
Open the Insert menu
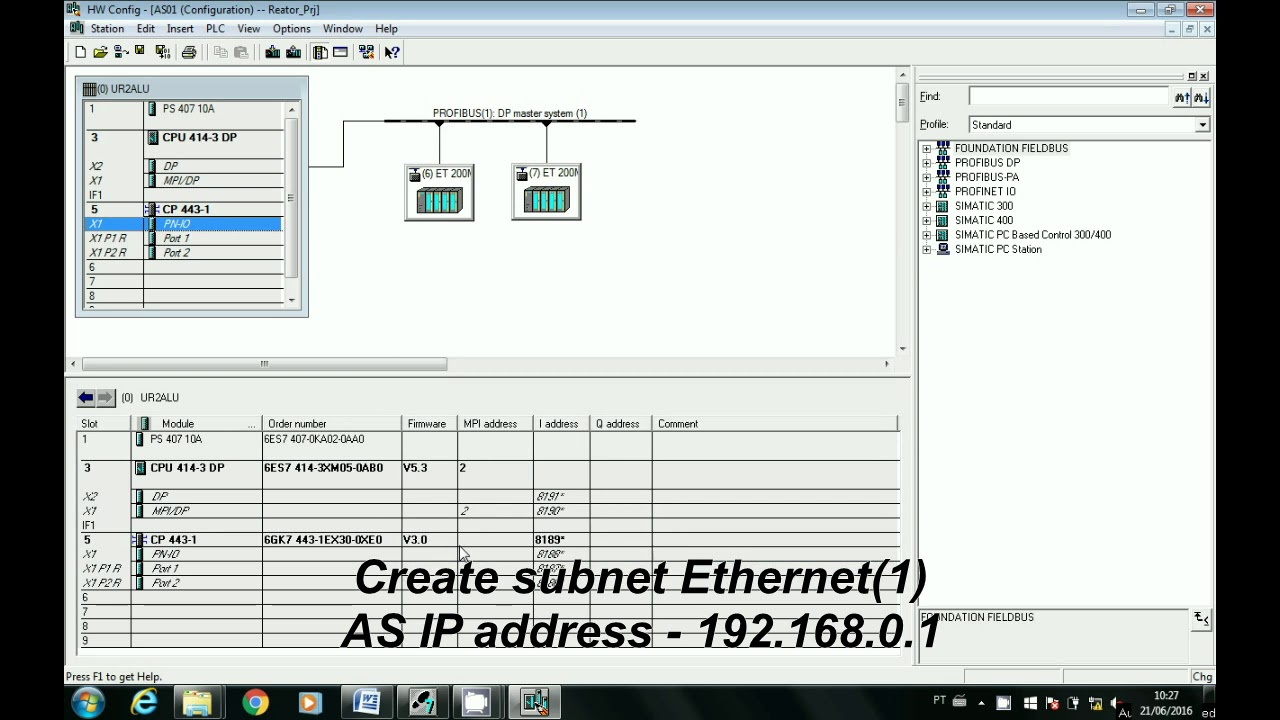tap(180, 29)
